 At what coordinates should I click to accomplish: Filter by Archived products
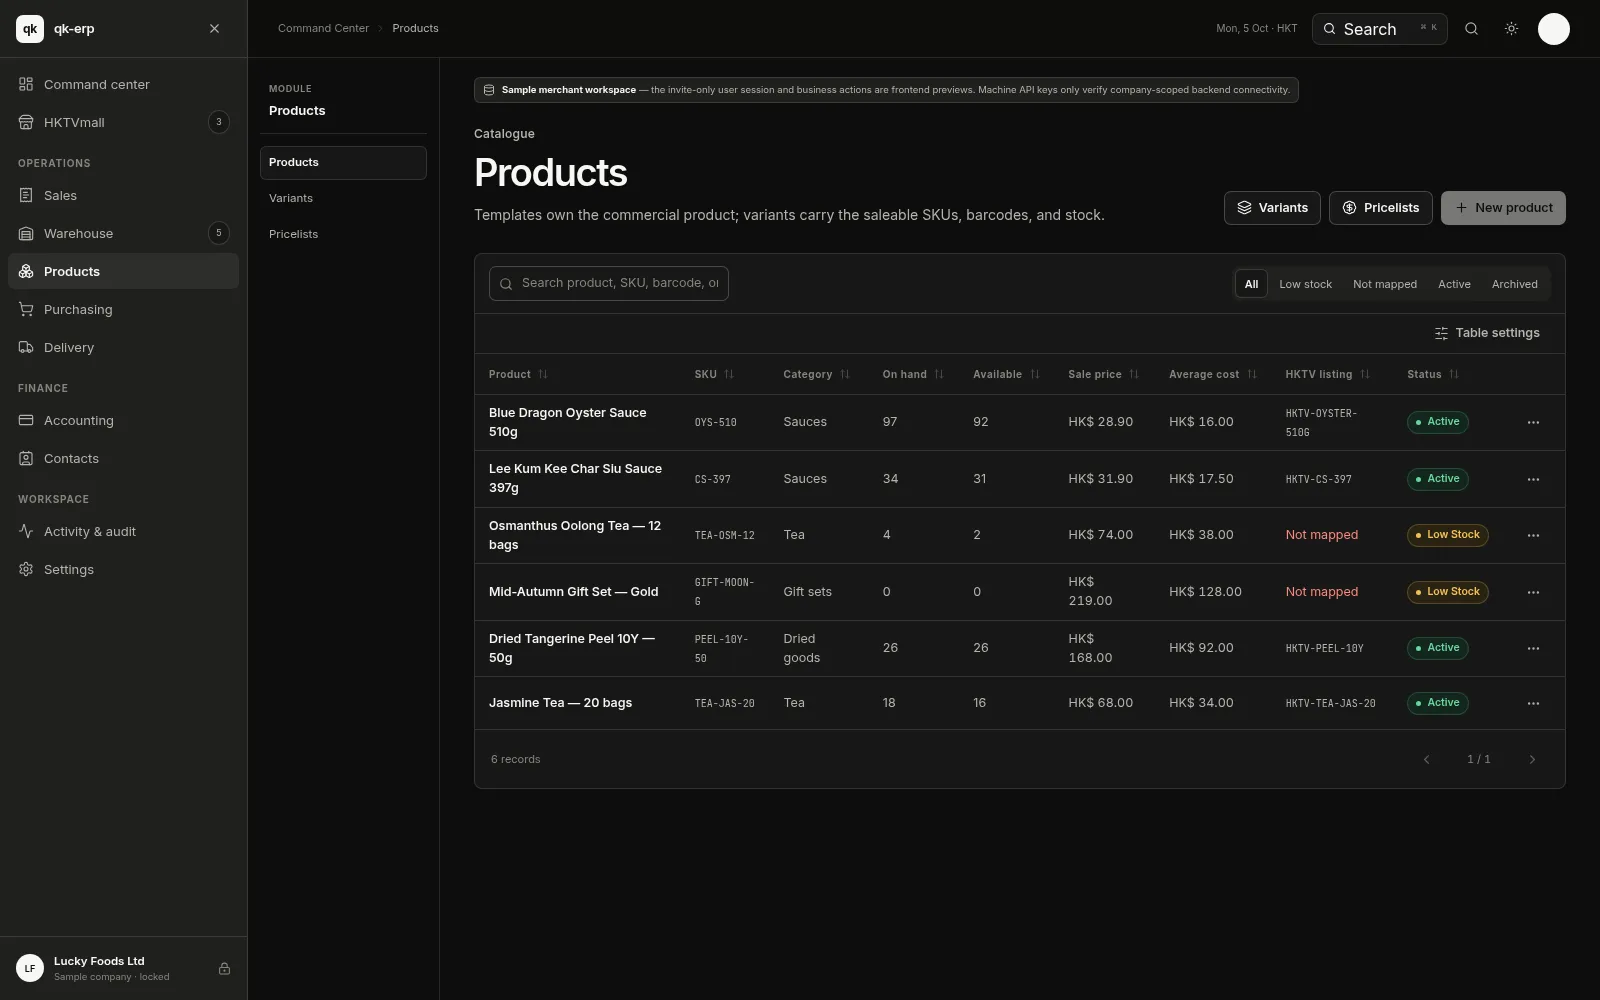1514,285
